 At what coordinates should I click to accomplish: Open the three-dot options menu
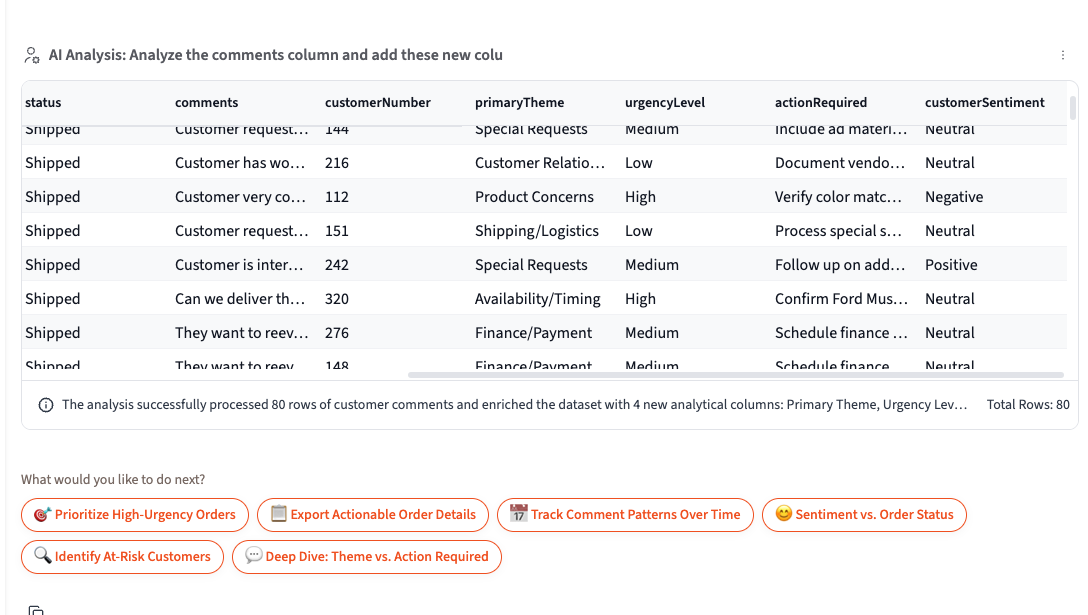[x=1063, y=55]
